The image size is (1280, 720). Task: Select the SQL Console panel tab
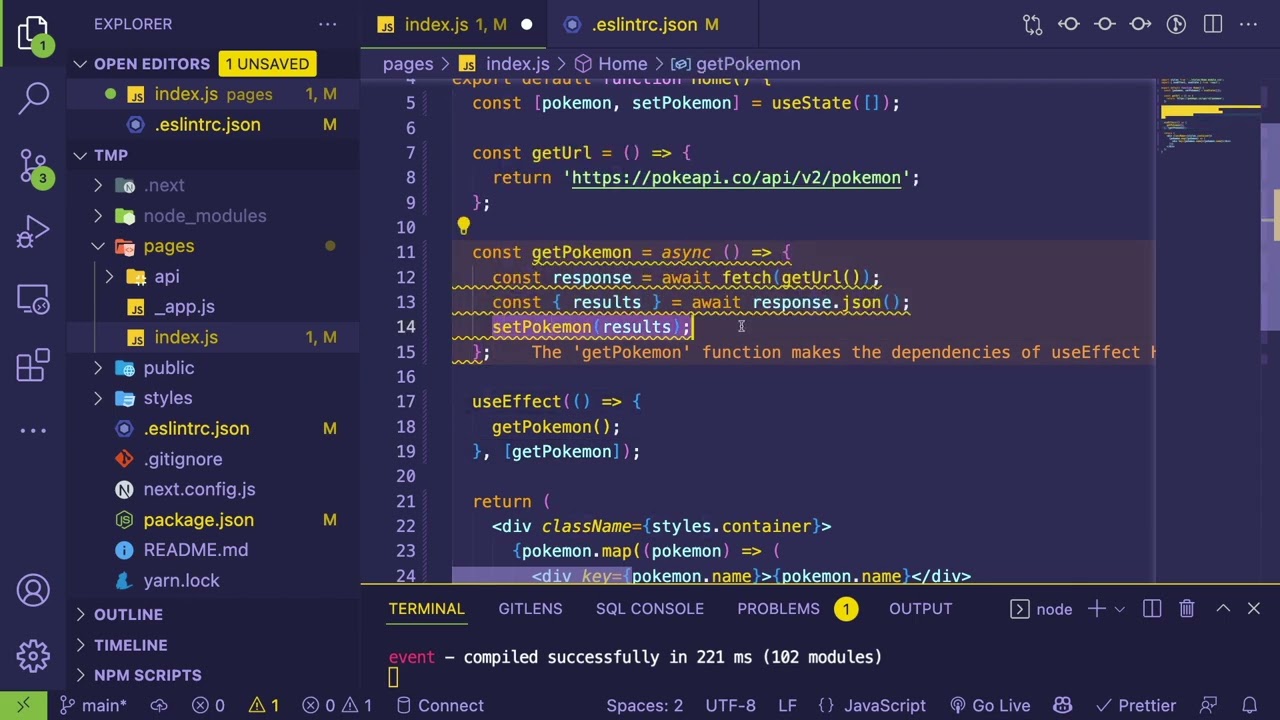click(x=650, y=609)
